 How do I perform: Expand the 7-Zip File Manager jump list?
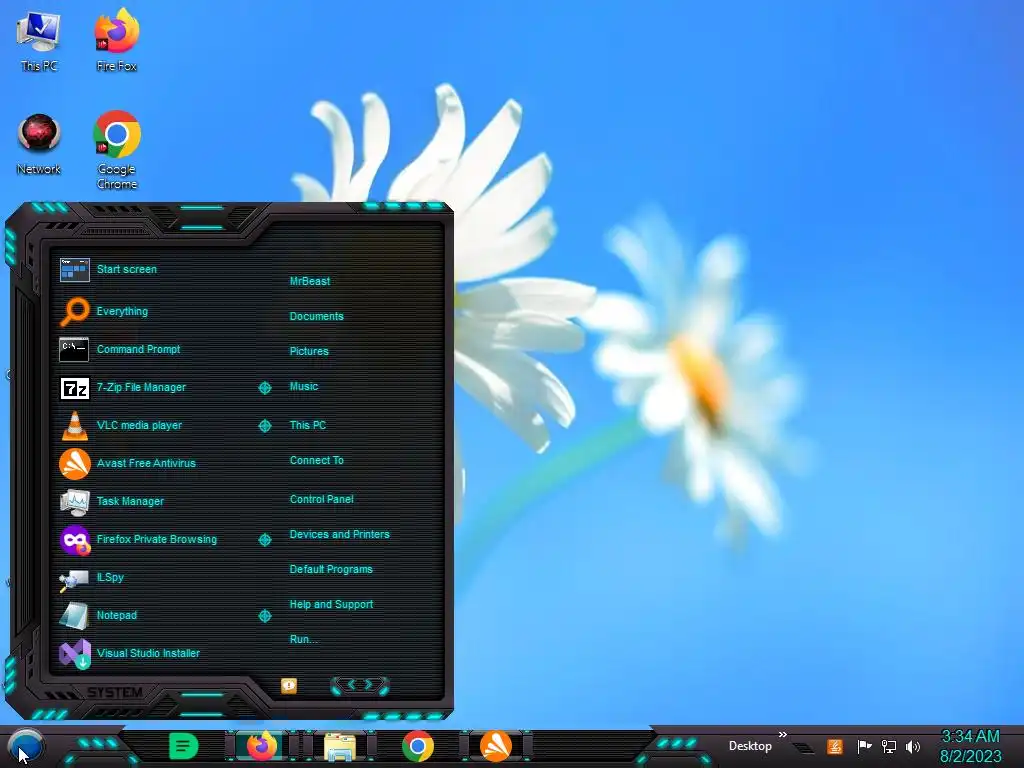tap(264, 388)
